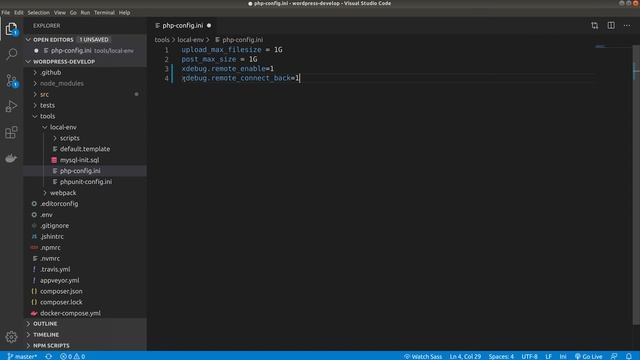Open the editor More Actions menu
This screenshot has height=360, width=640.
627,25
